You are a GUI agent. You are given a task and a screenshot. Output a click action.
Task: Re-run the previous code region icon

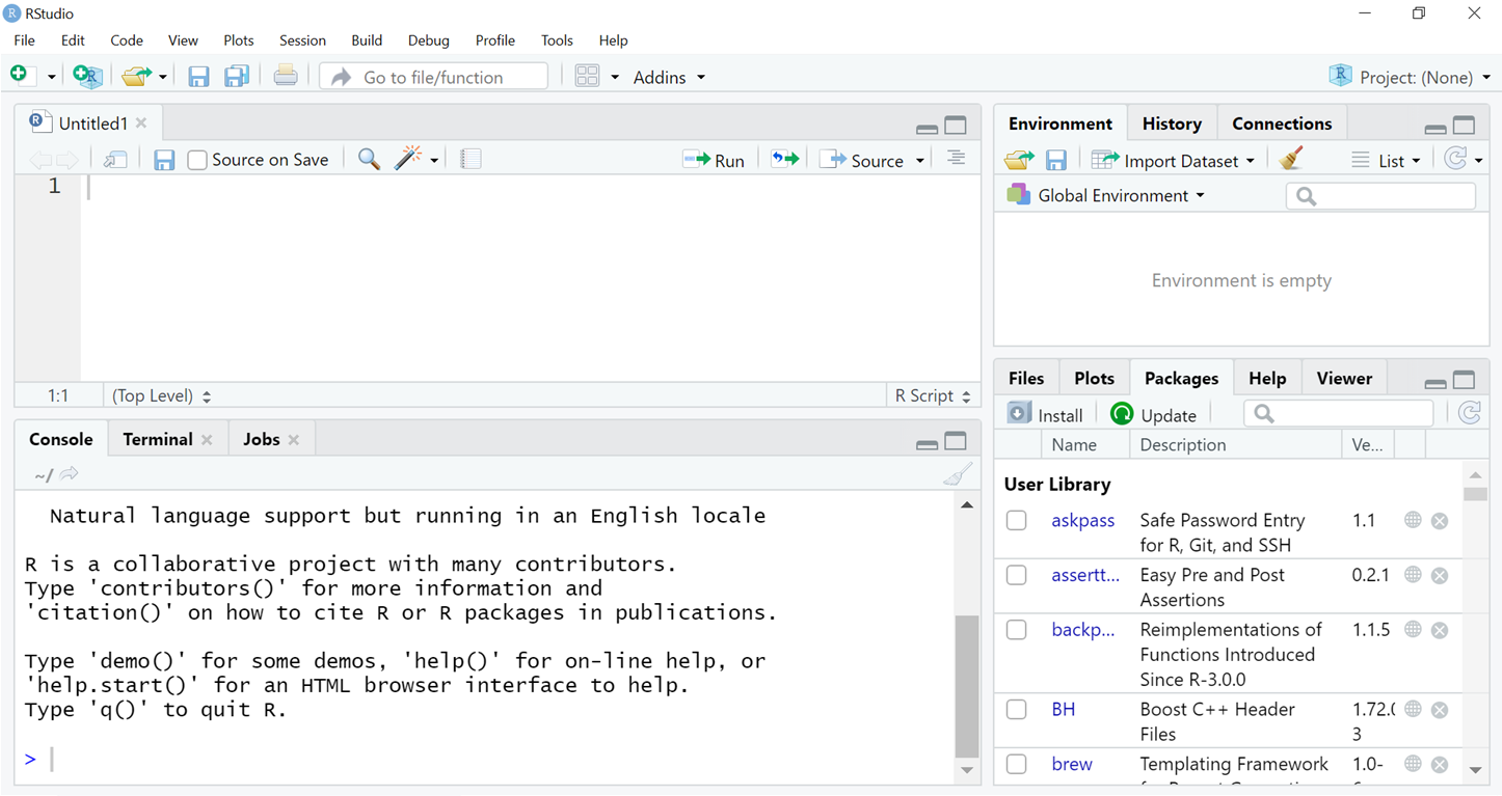point(785,160)
